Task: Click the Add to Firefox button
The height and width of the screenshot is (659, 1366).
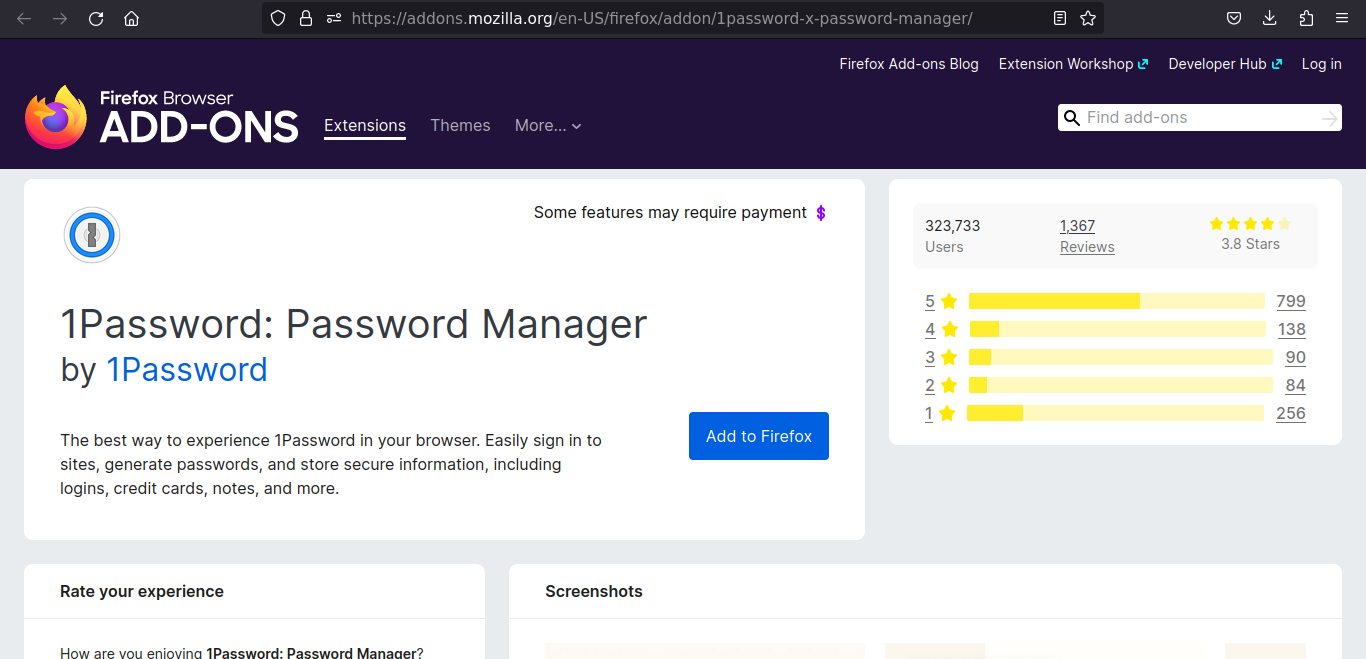Action: (x=758, y=436)
